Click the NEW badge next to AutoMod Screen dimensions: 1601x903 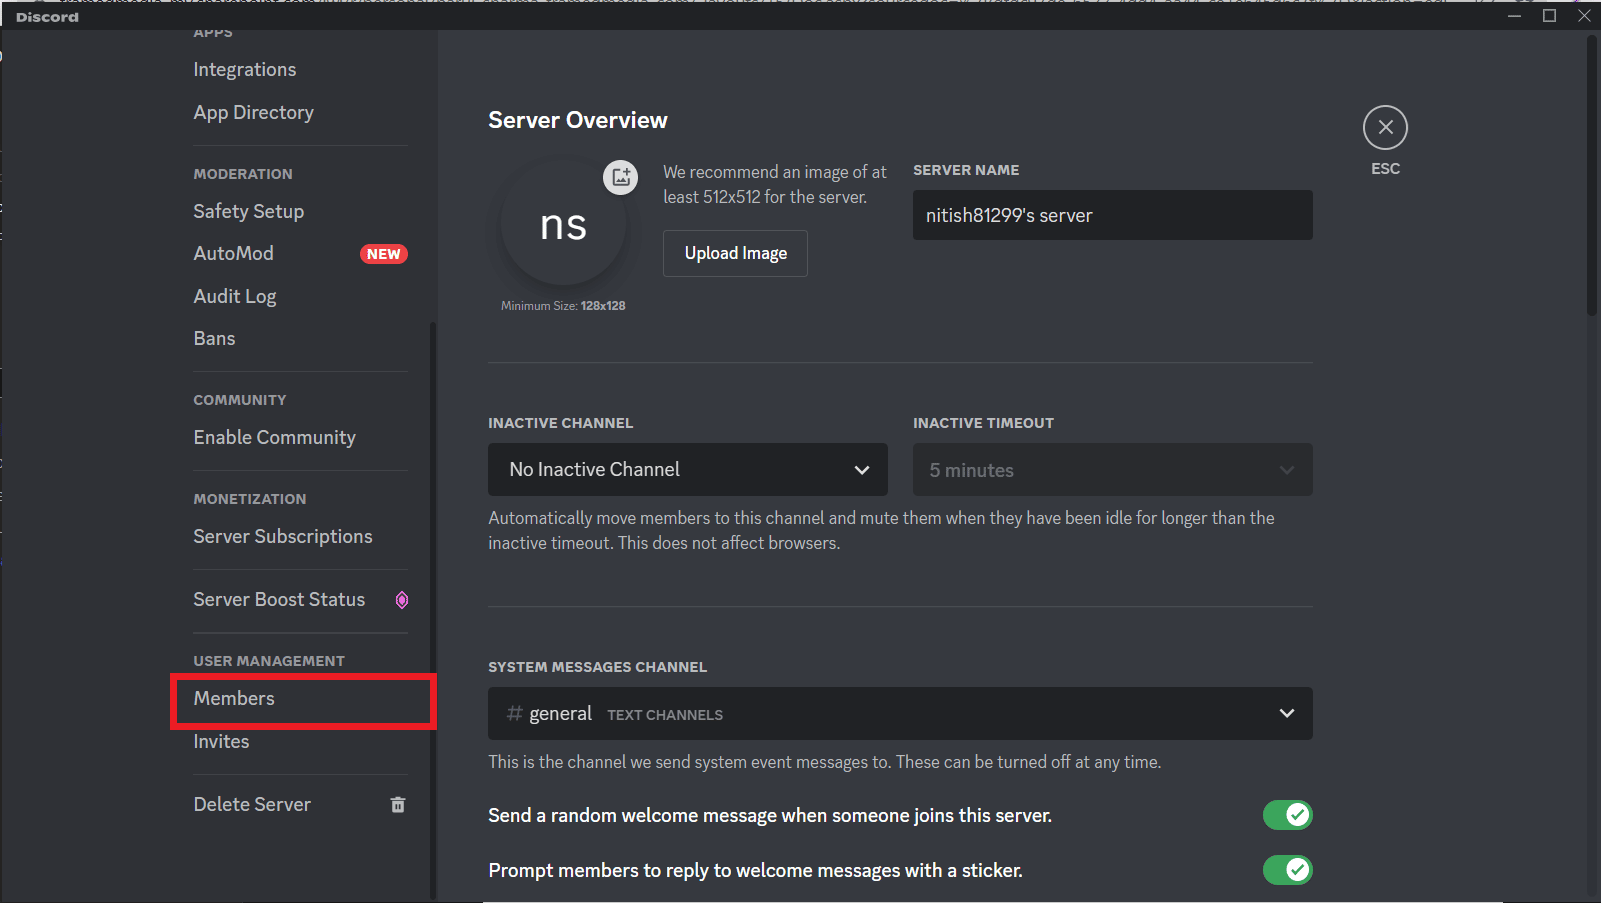tap(383, 254)
